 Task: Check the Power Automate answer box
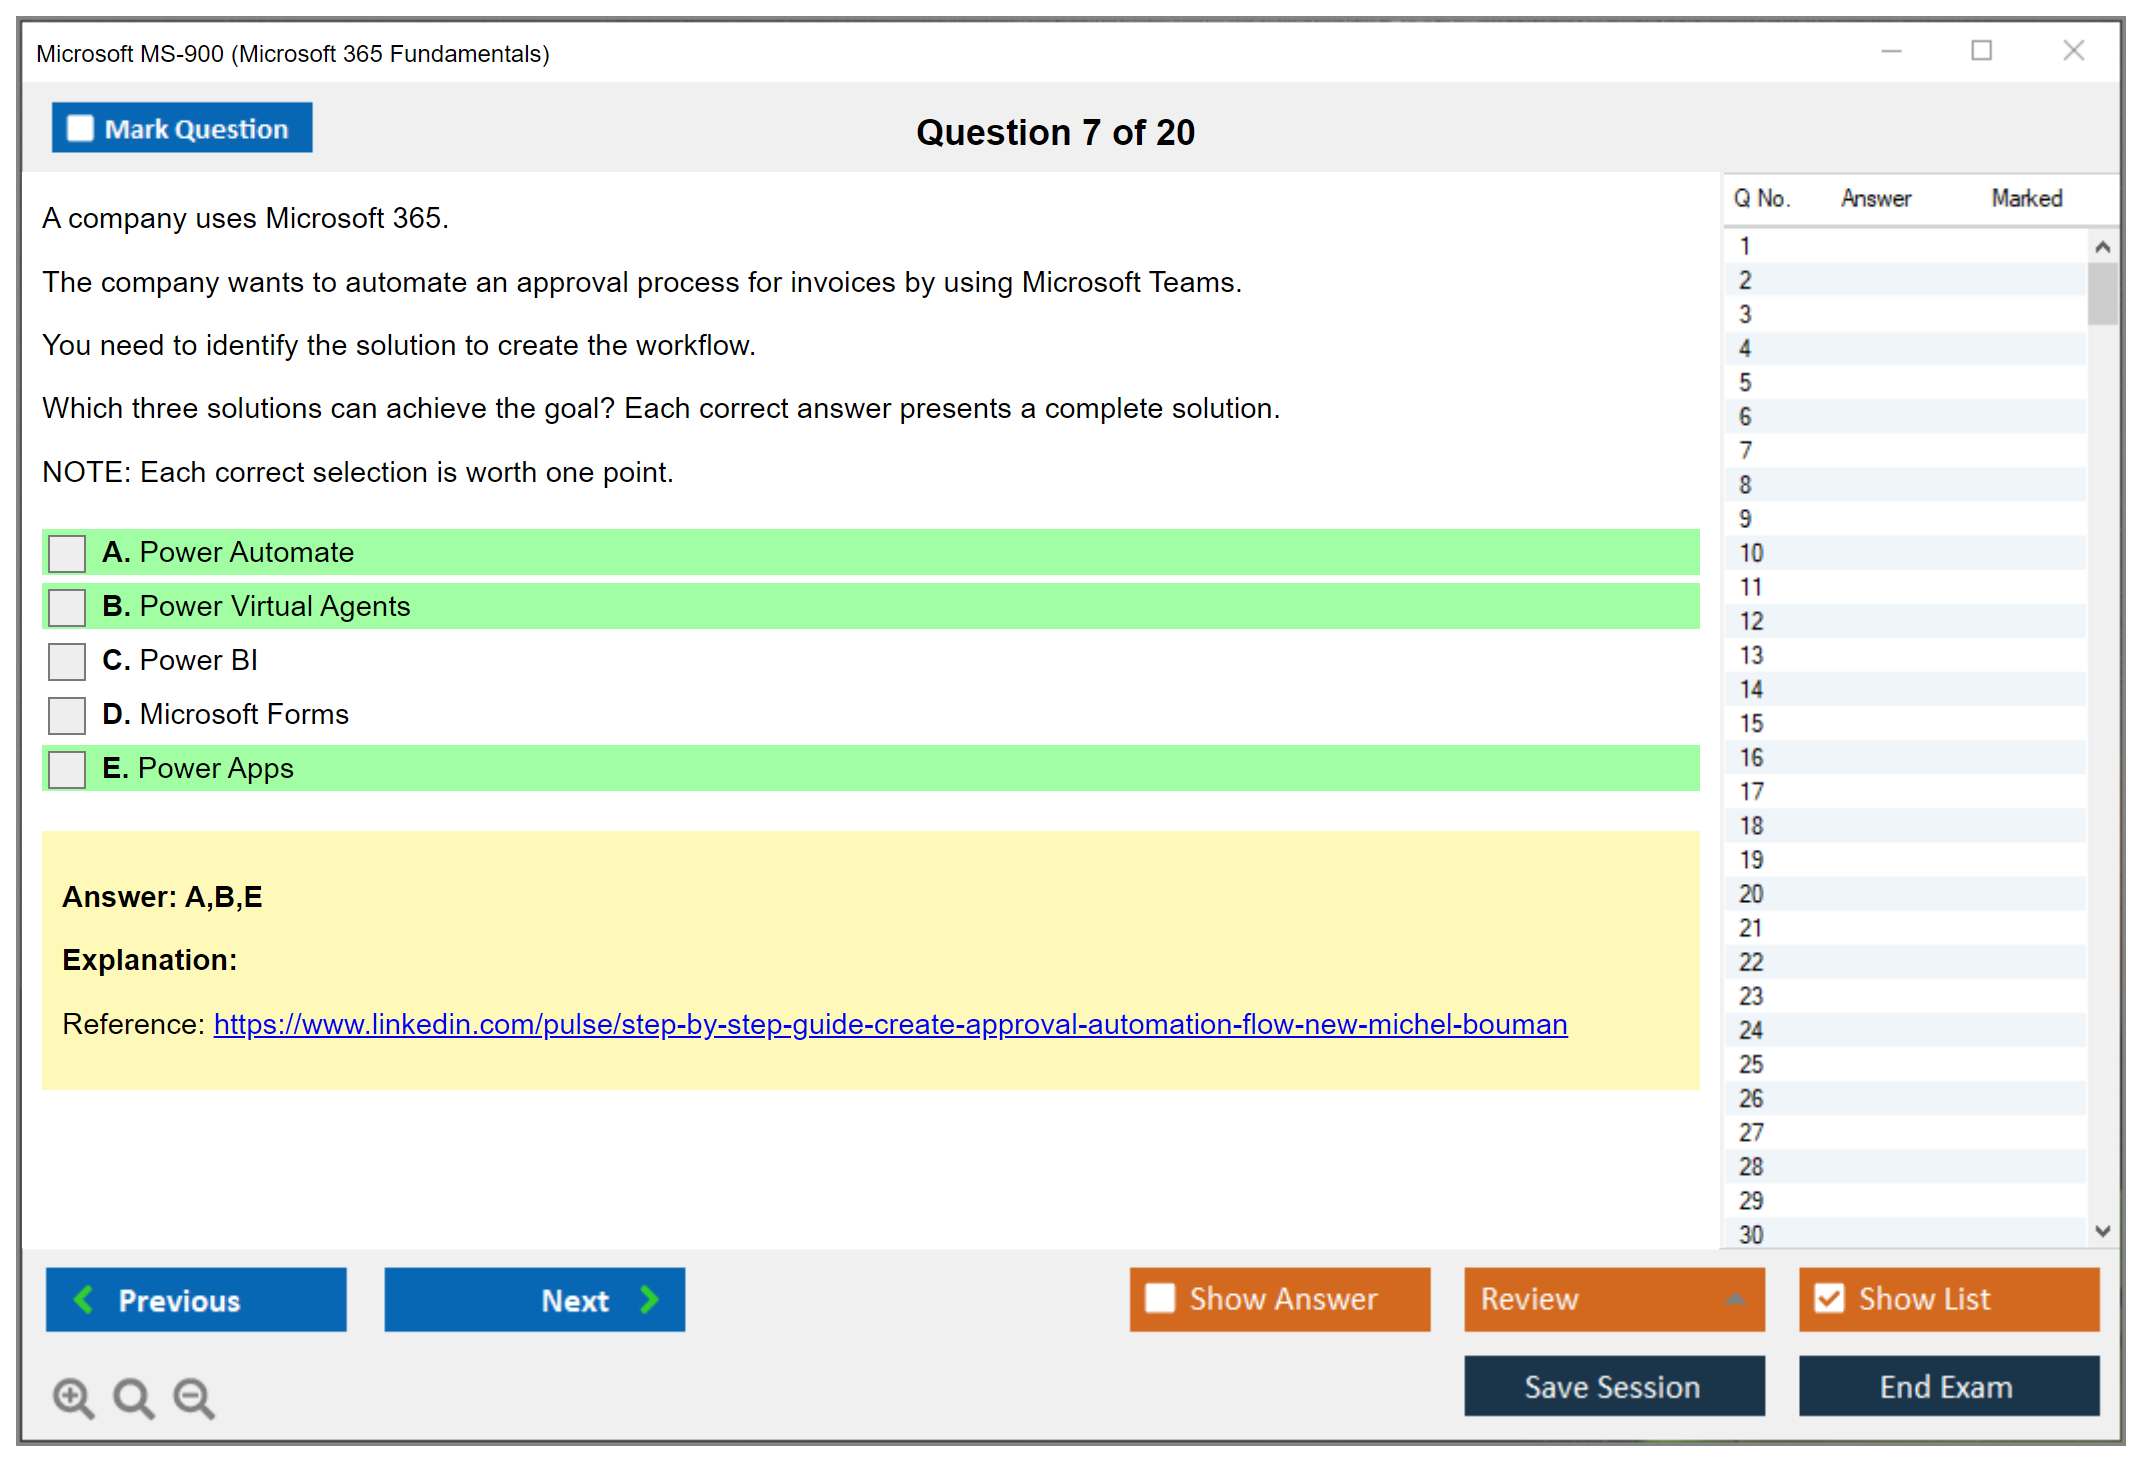(67, 553)
